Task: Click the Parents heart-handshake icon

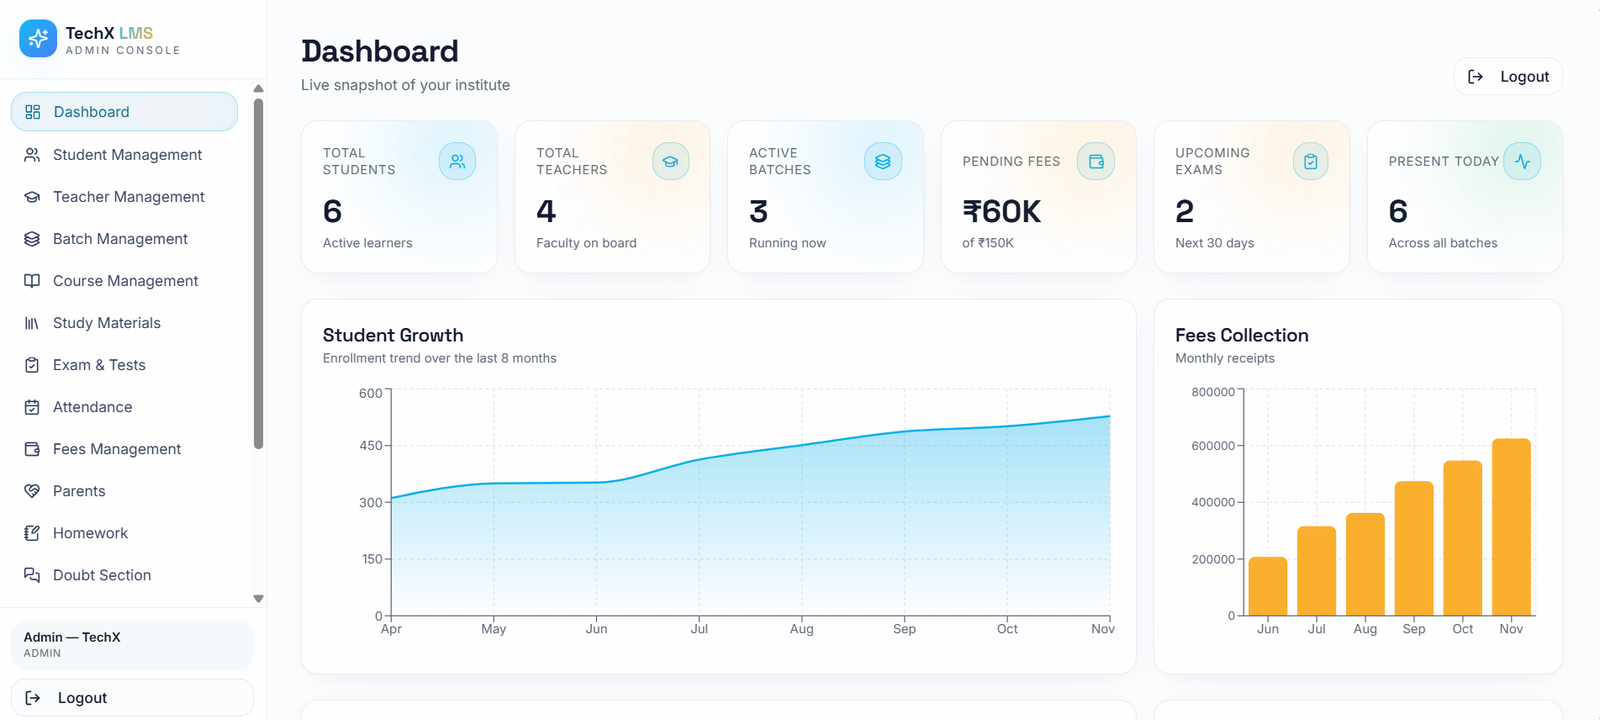Action: (x=32, y=491)
